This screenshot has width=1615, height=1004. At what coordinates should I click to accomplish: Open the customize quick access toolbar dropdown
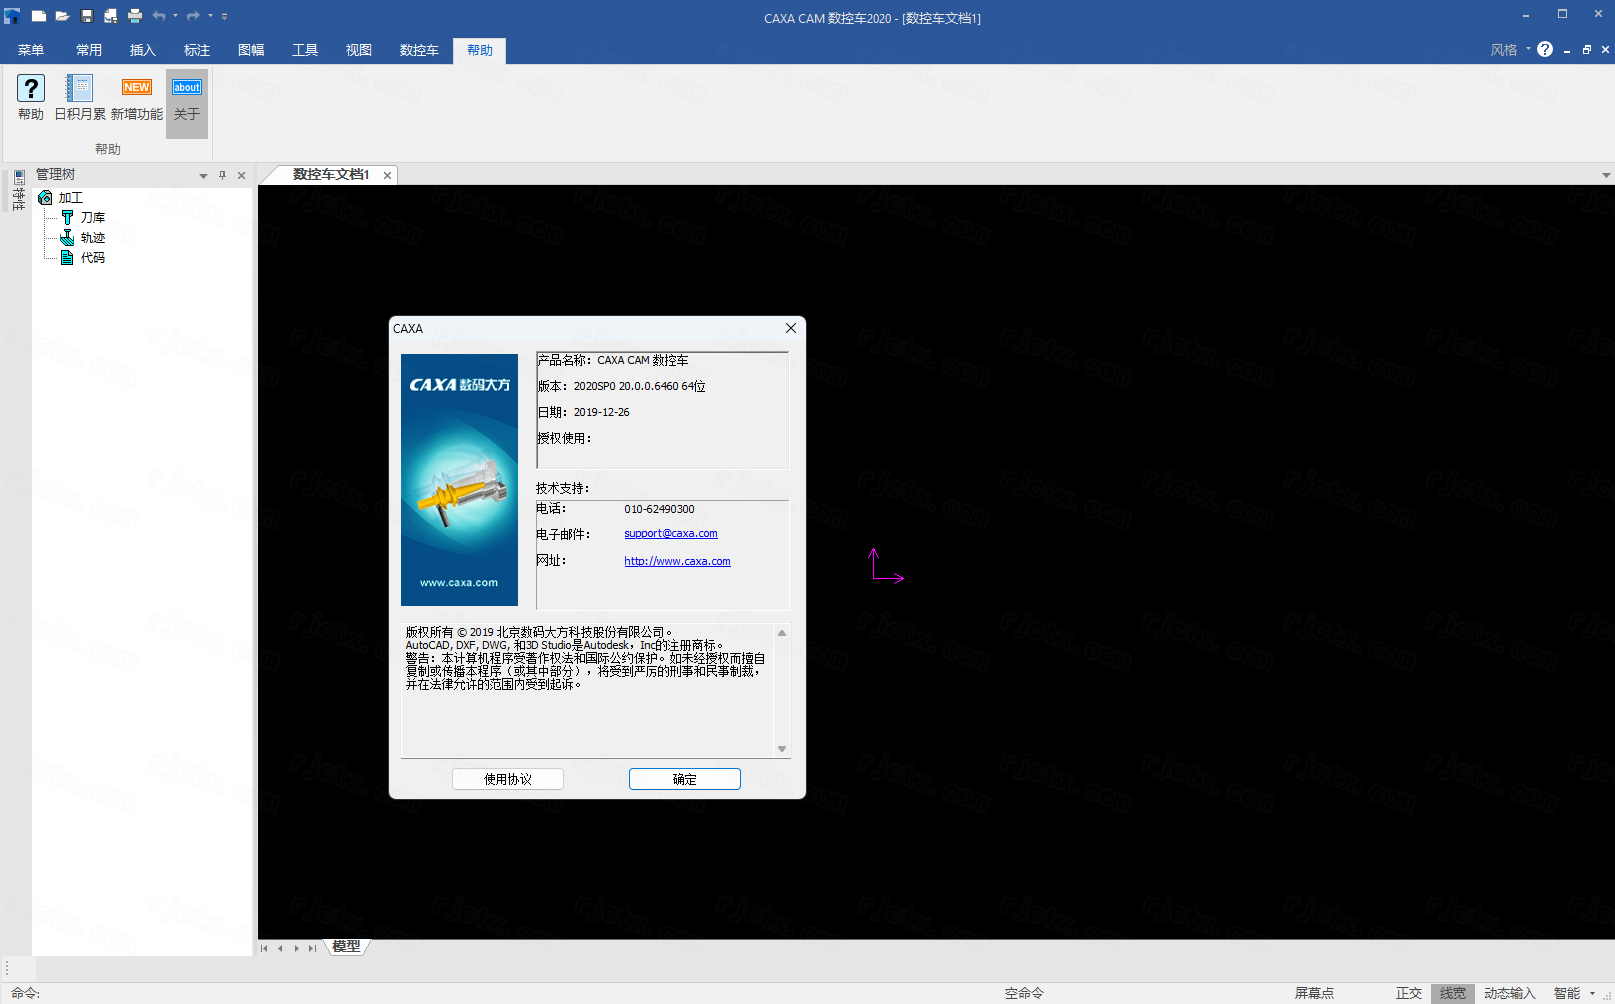224,16
